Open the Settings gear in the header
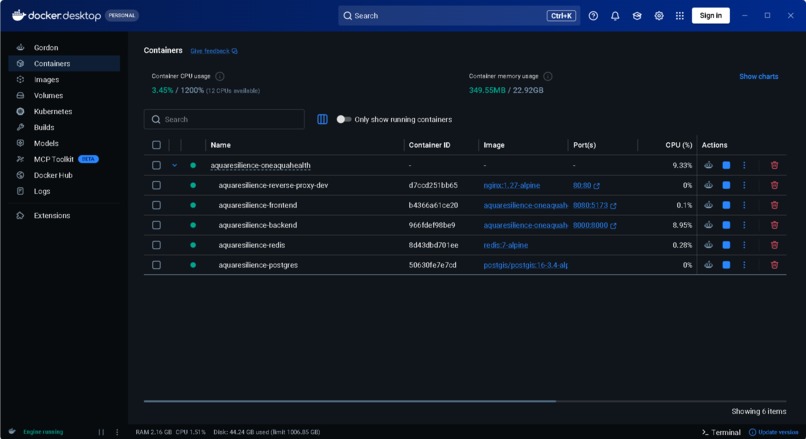The image size is (806, 439). click(658, 16)
